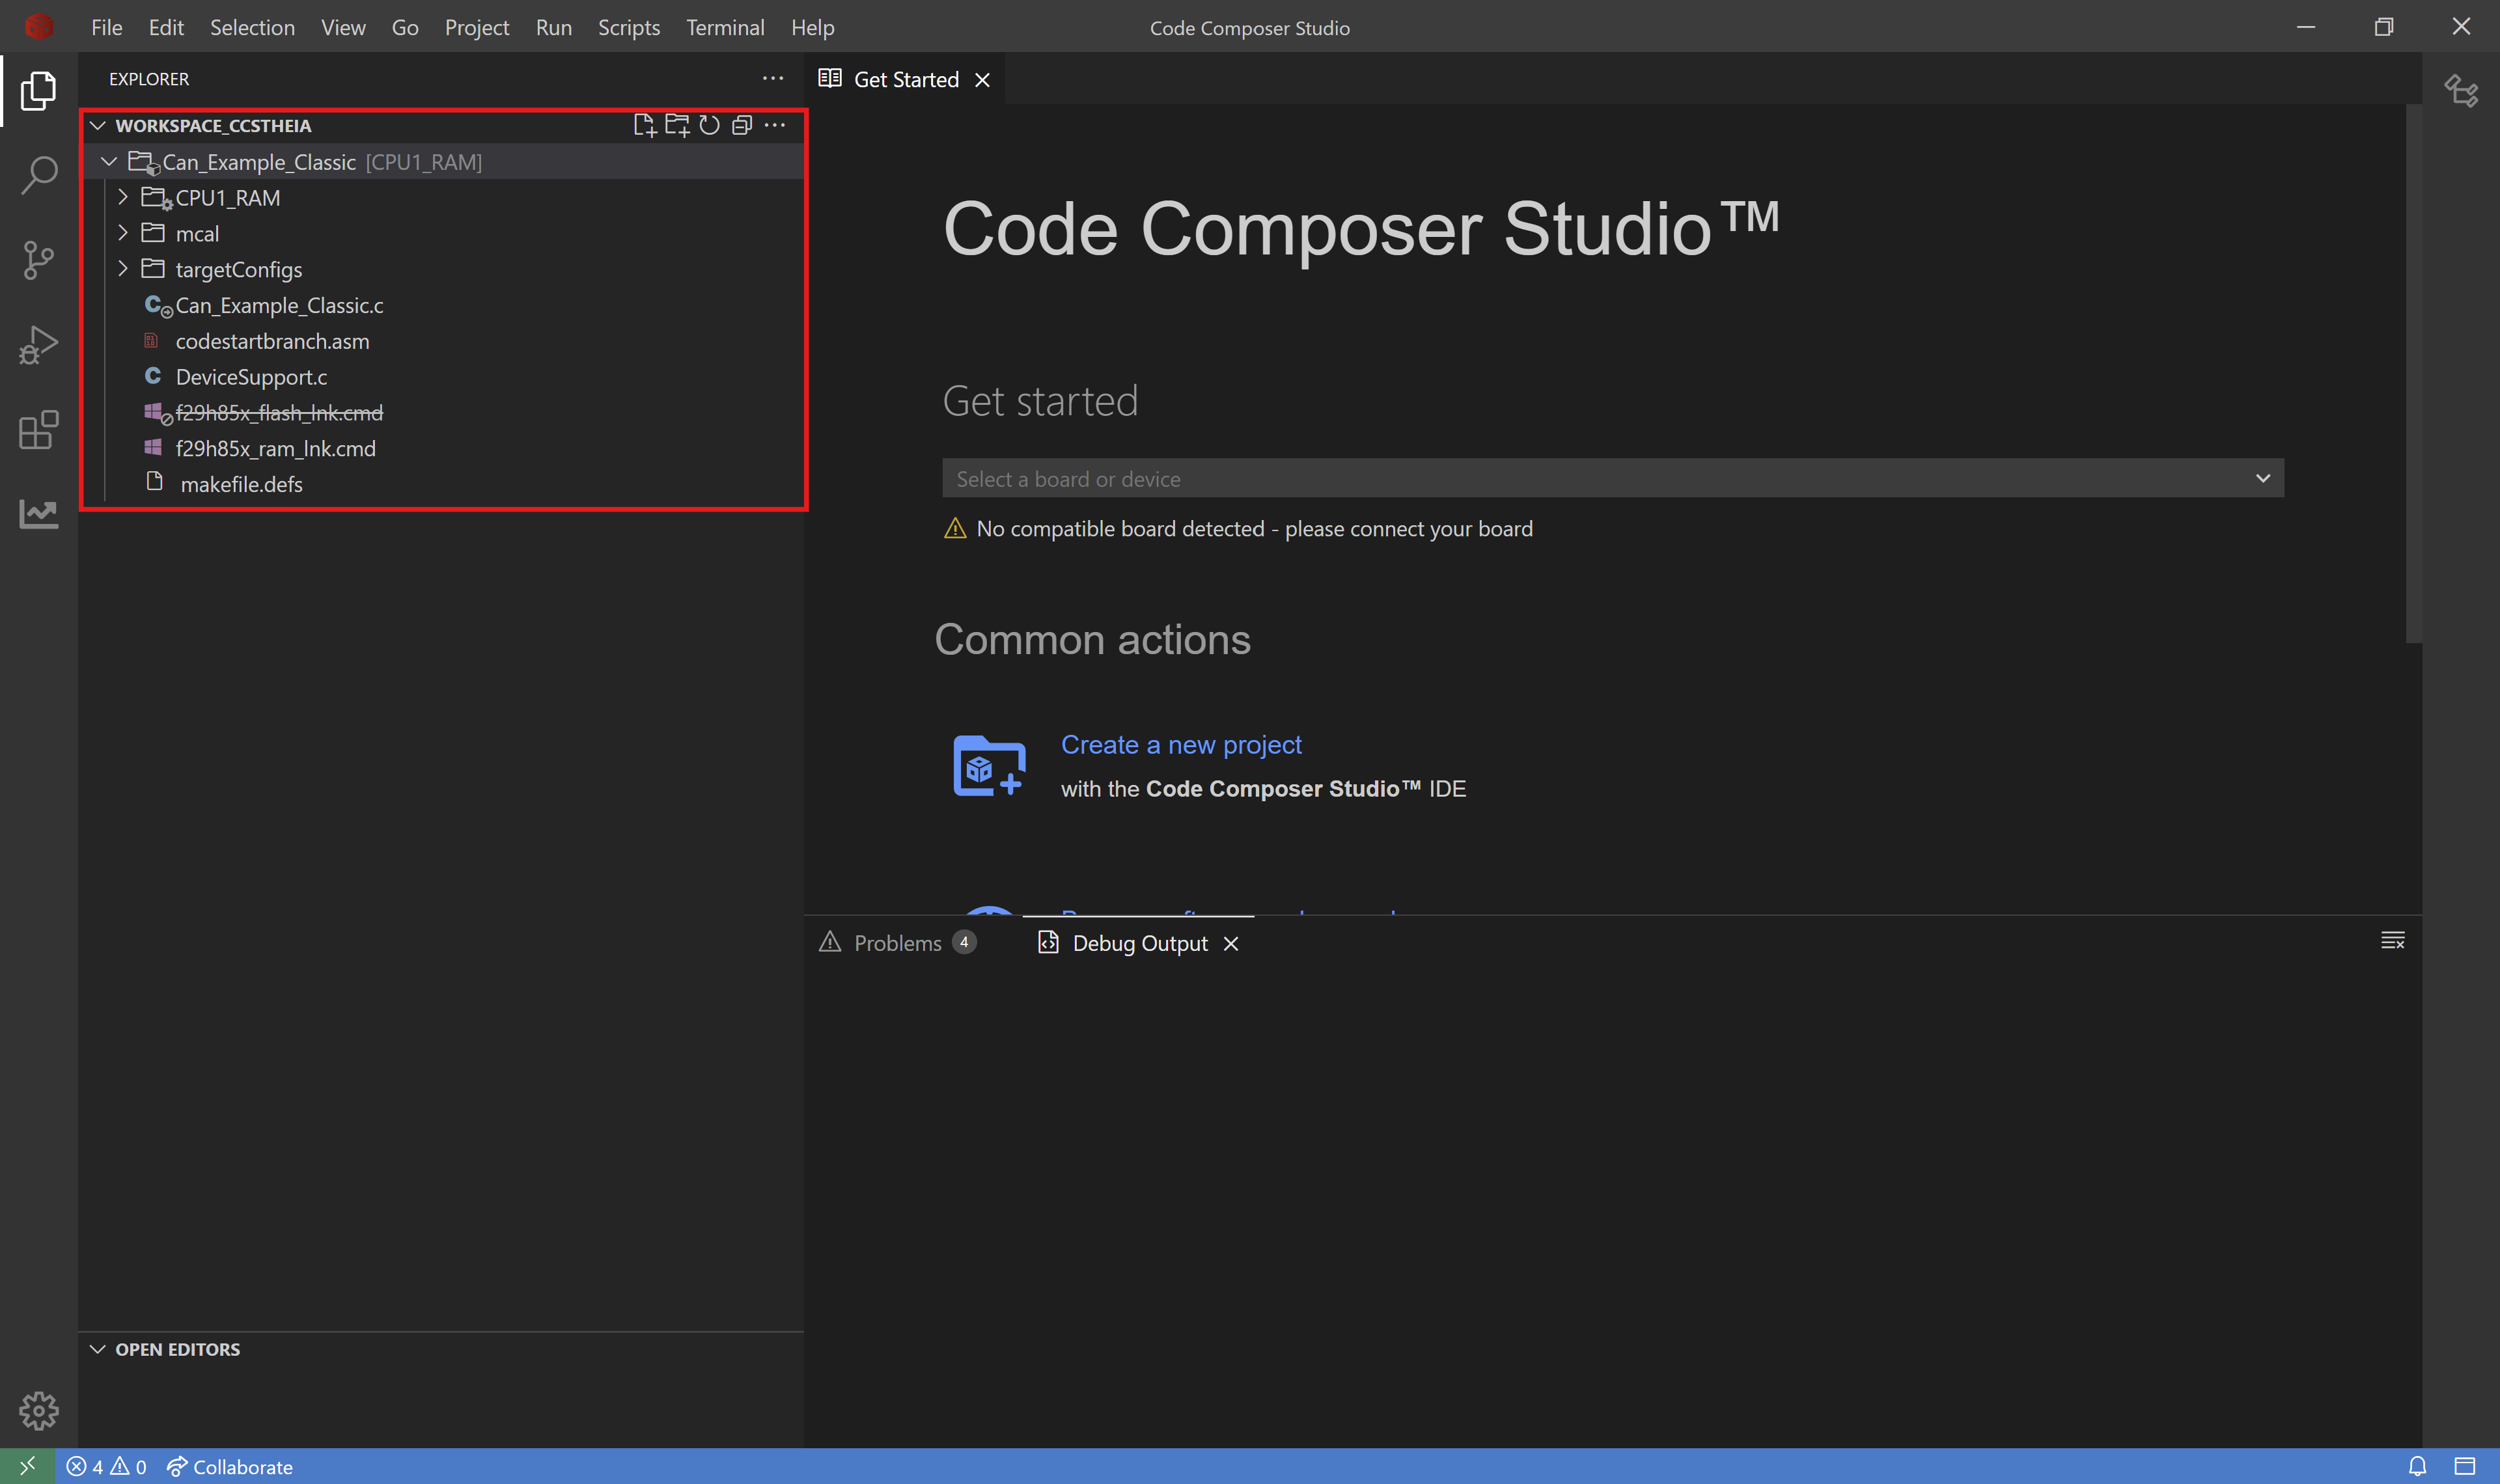2500x1484 pixels.
Task: Collapse all folders in explorer
Action: pos(742,125)
